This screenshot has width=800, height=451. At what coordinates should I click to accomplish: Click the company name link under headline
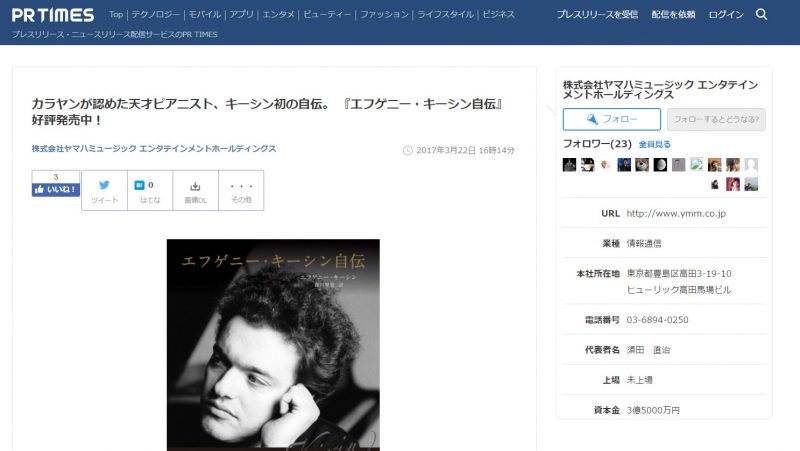154,148
